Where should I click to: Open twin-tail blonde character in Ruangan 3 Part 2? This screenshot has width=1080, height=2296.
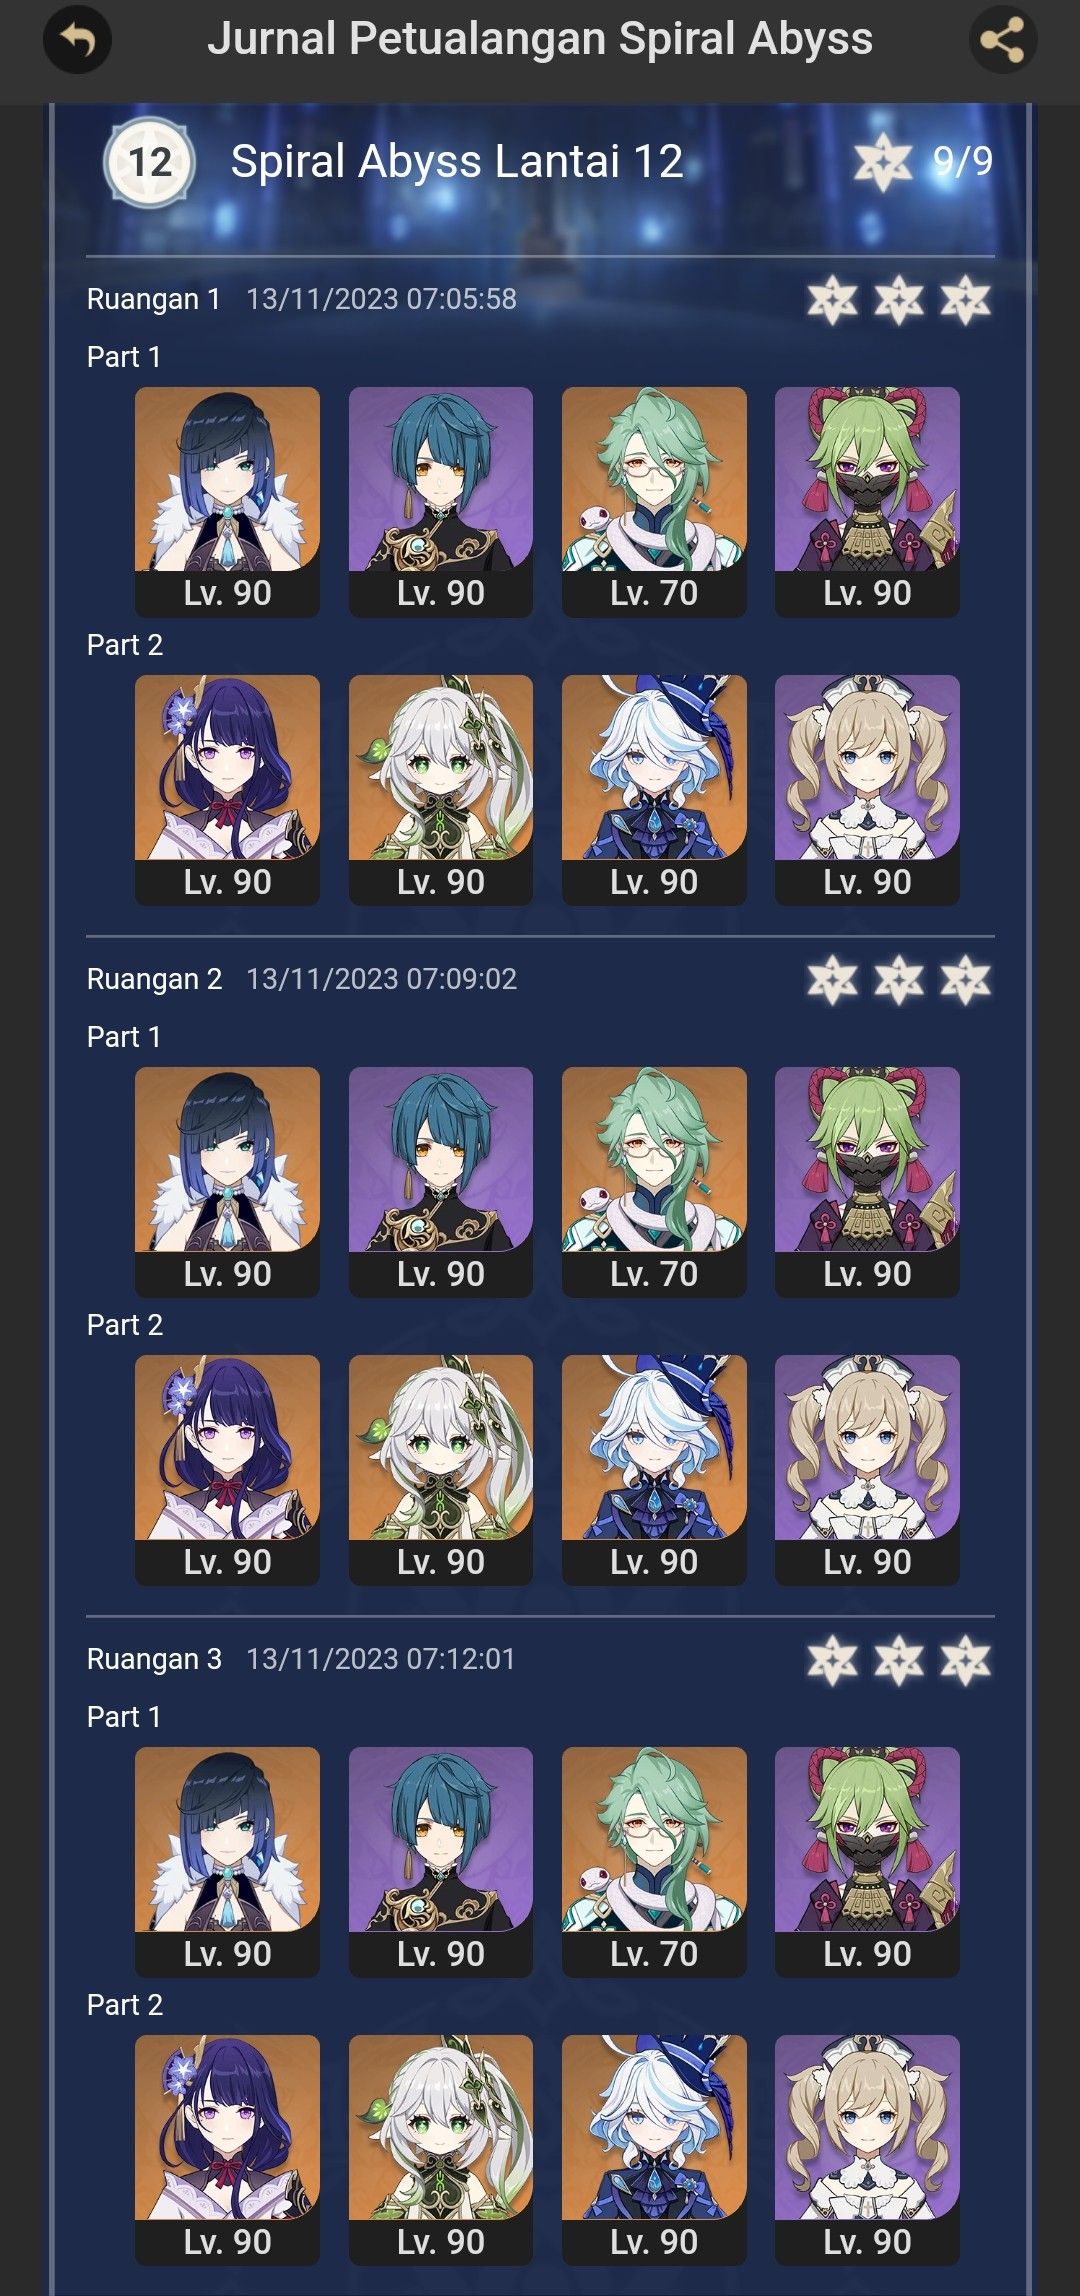pyautogui.click(x=867, y=2150)
